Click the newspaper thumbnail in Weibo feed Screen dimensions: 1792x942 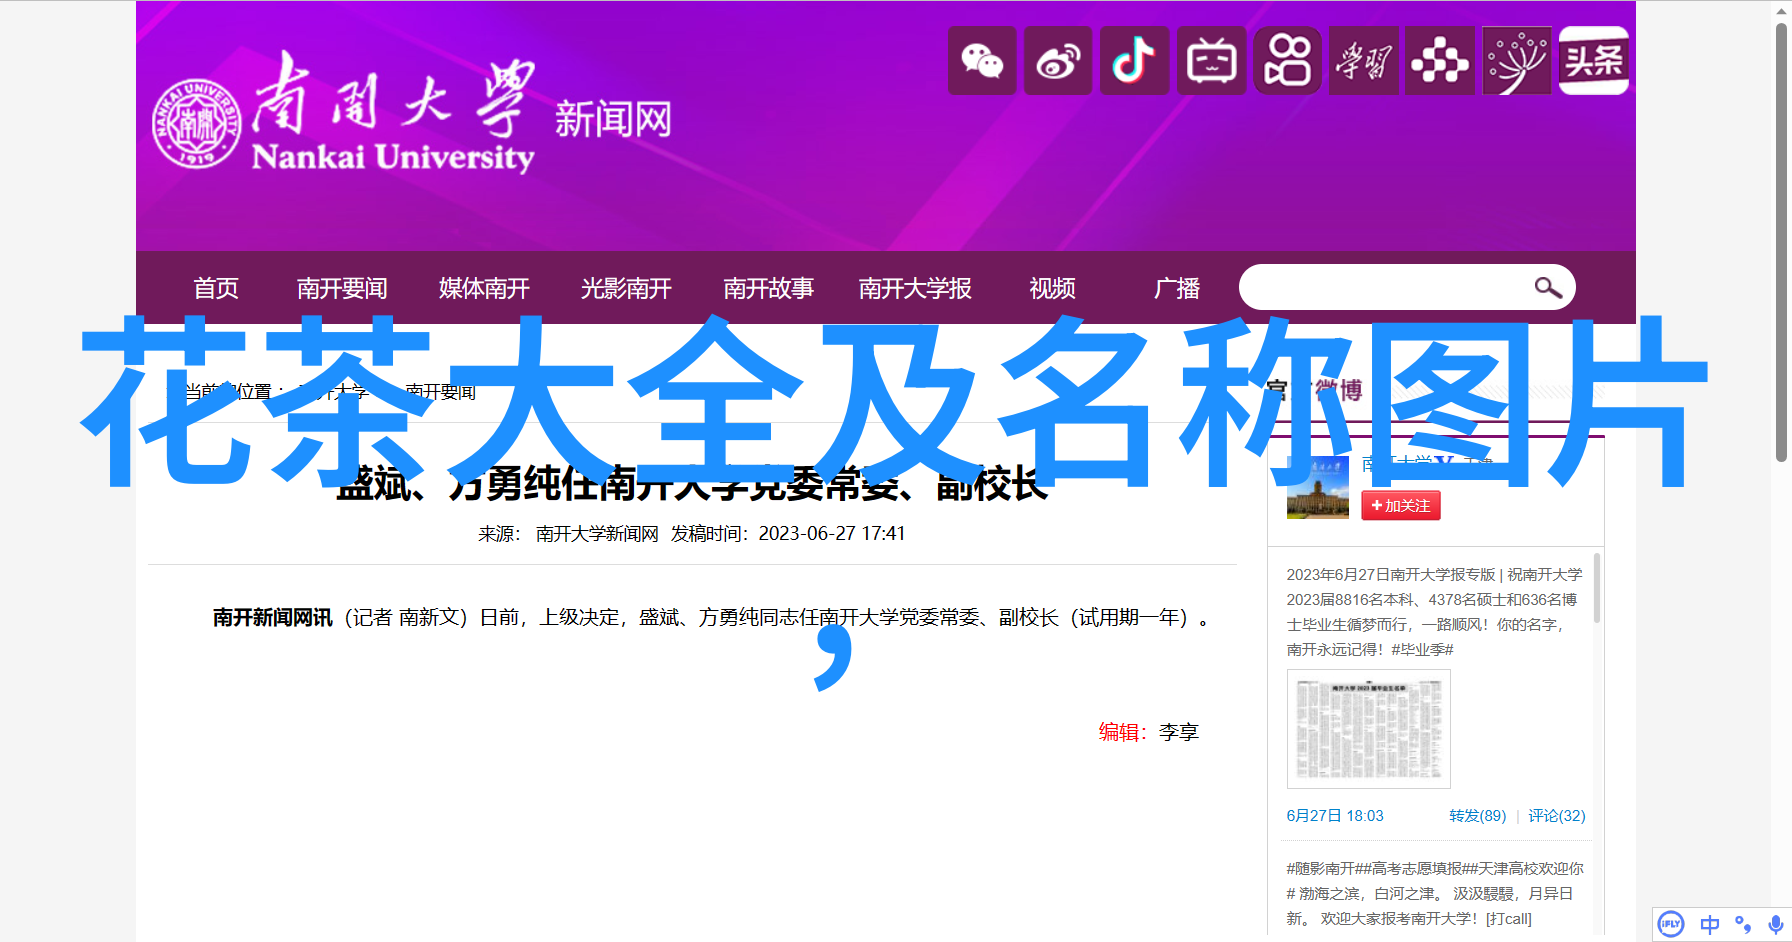pyautogui.click(x=1368, y=729)
